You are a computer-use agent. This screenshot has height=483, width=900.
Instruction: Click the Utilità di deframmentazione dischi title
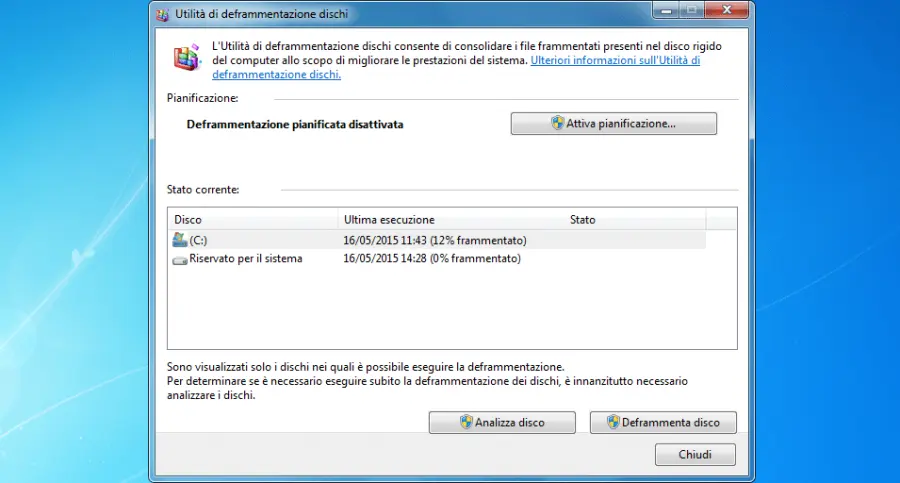tap(261, 14)
